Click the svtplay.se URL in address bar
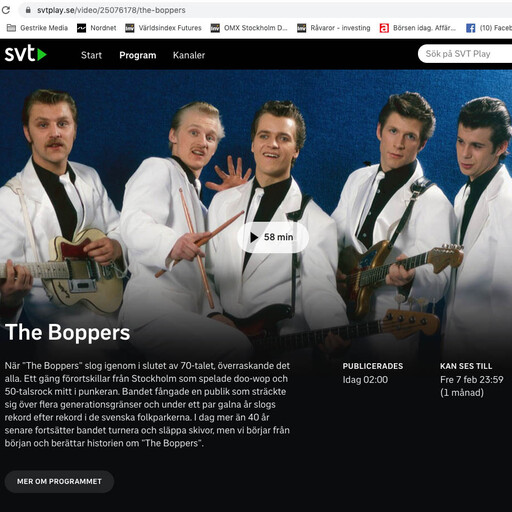The height and width of the screenshot is (512, 512). [111, 10]
